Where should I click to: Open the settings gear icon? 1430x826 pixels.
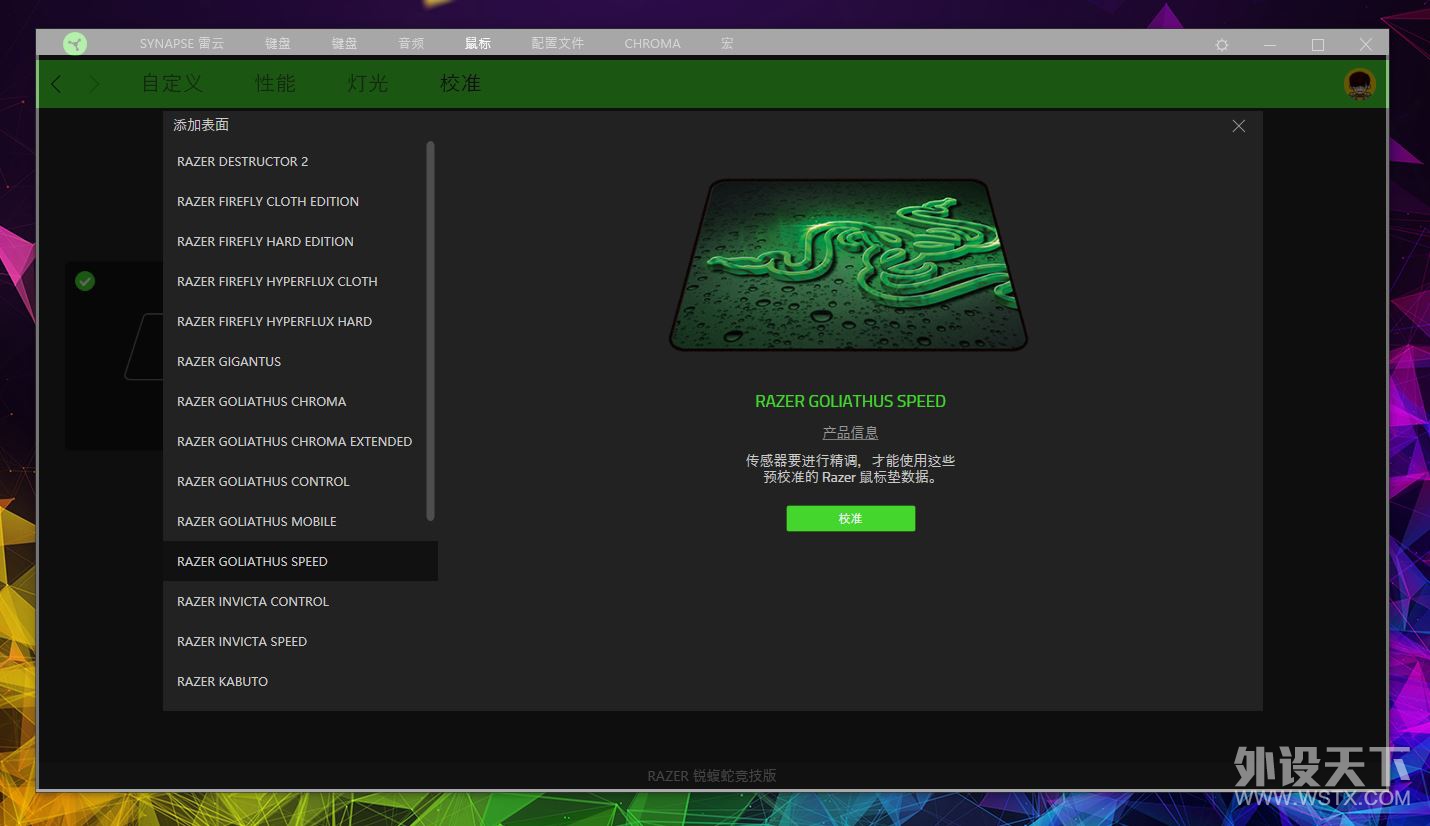1221,45
